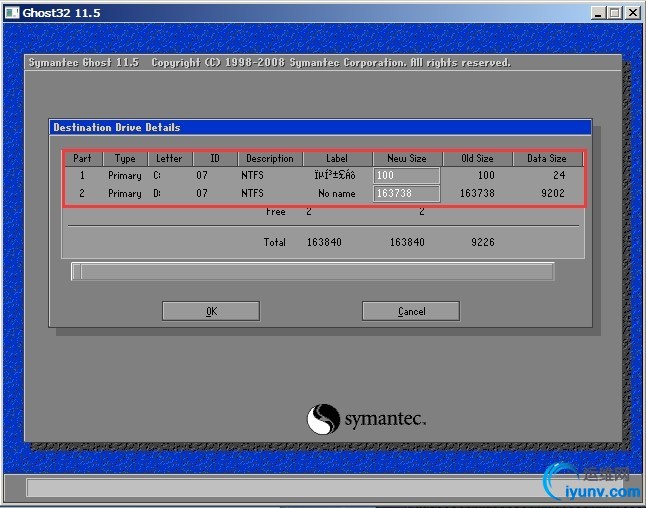646x508 pixels.
Task: Select drive letter D: in partition 2 row
Action: [x=157, y=193]
